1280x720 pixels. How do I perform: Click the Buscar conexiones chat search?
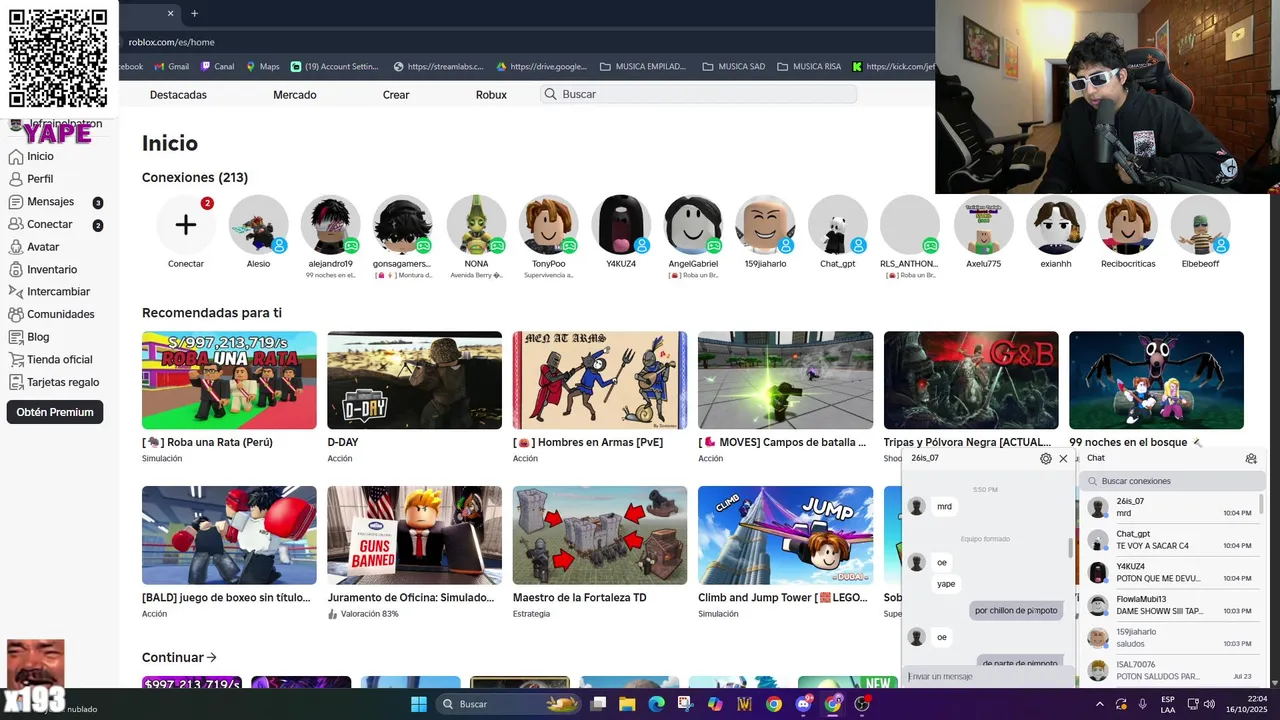click(1172, 481)
